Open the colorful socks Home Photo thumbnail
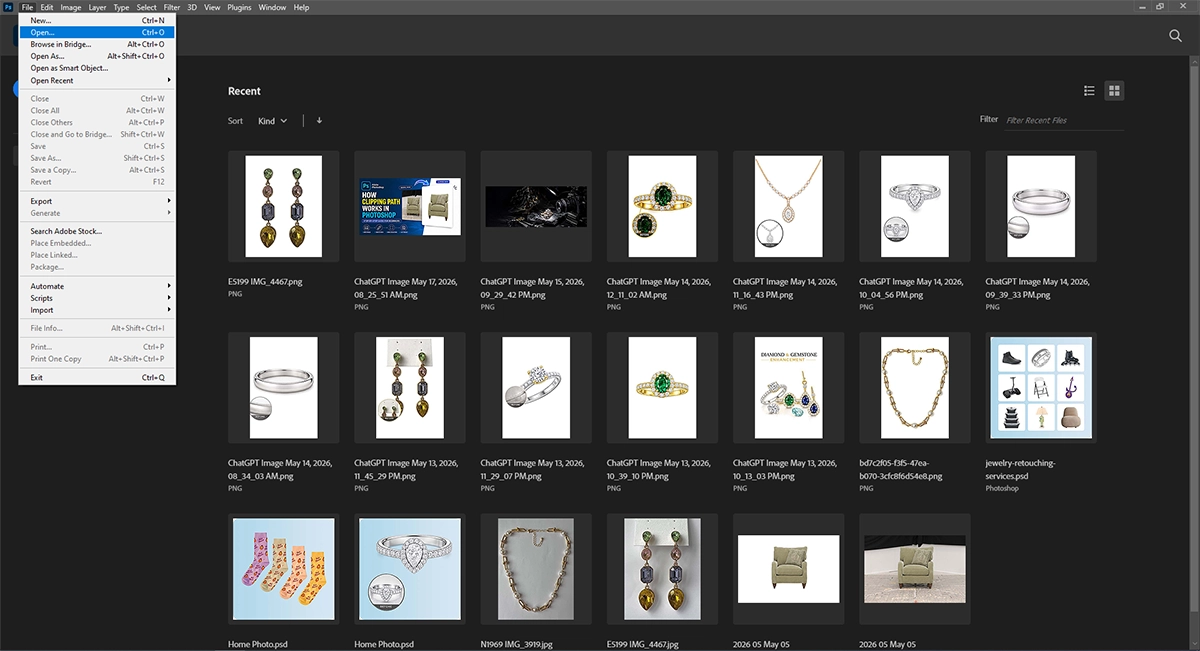The width and height of the screenshot is (1200, 651). (283, 570)
